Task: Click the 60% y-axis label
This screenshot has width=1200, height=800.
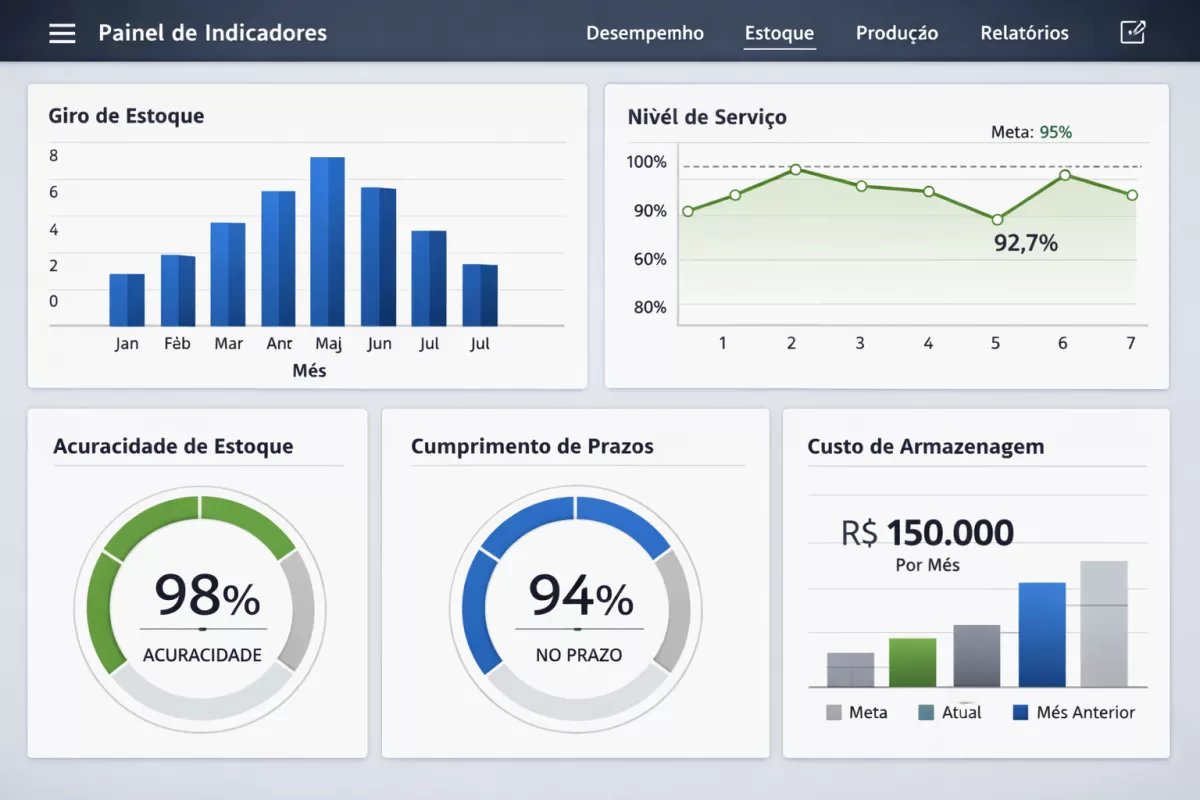Action: click(x=650, y=259)
